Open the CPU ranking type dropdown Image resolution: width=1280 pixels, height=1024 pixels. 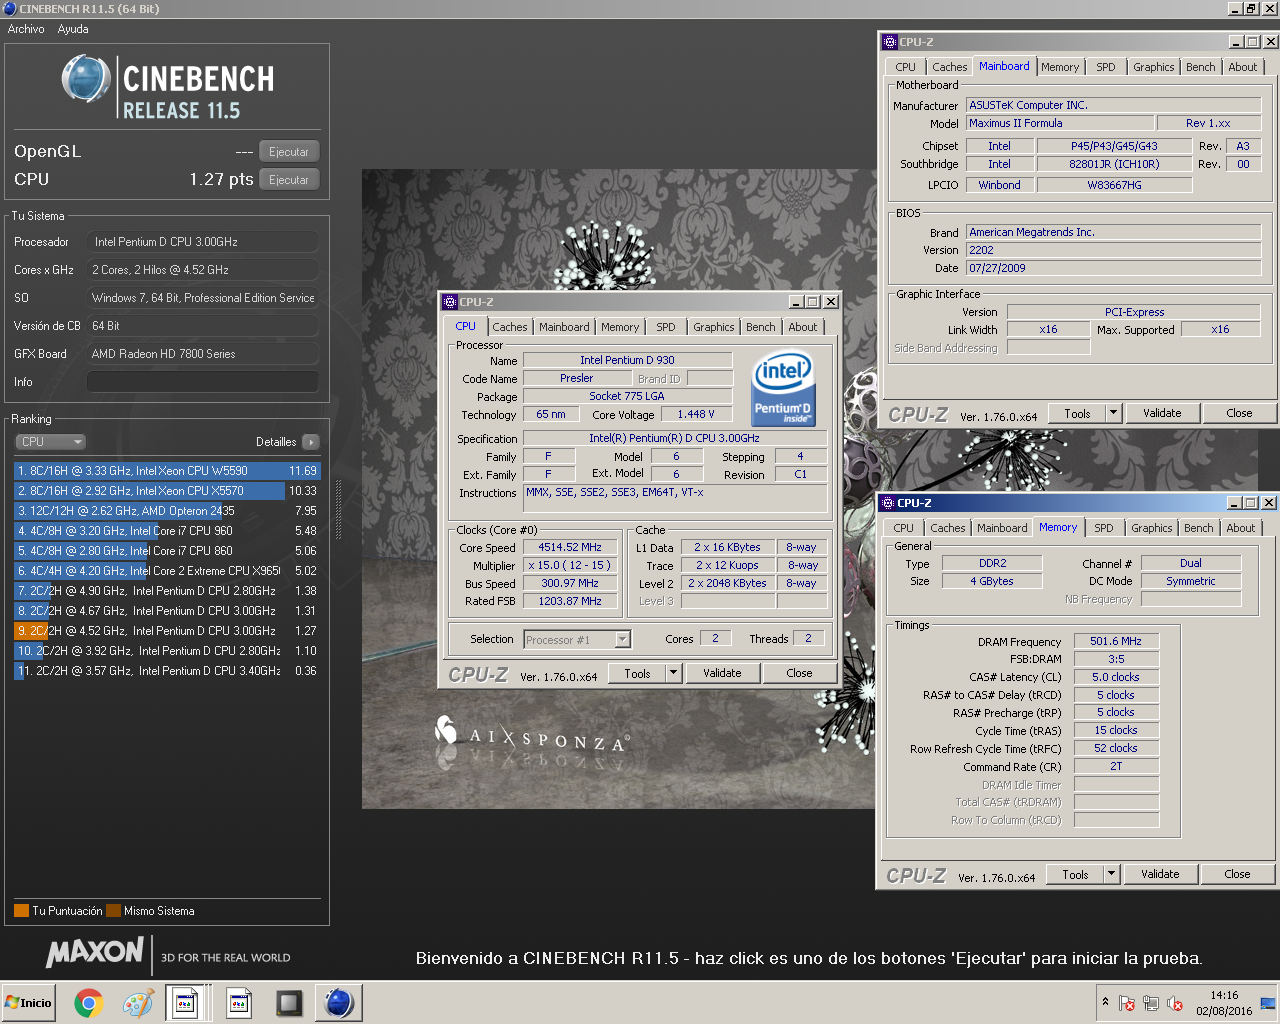50,441
